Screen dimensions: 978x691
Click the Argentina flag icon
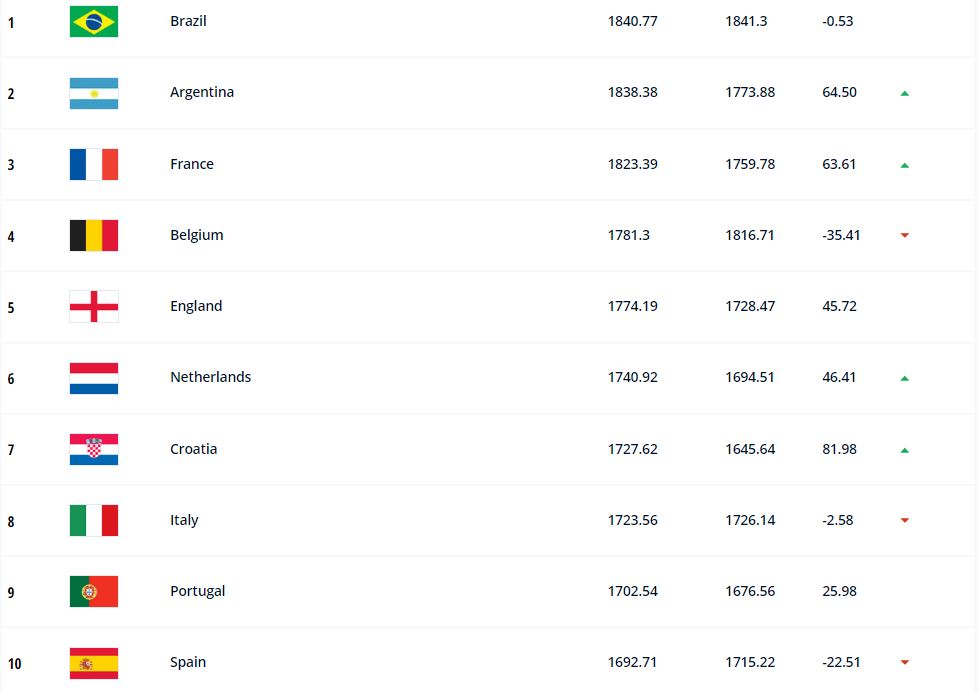coord(94,93)
